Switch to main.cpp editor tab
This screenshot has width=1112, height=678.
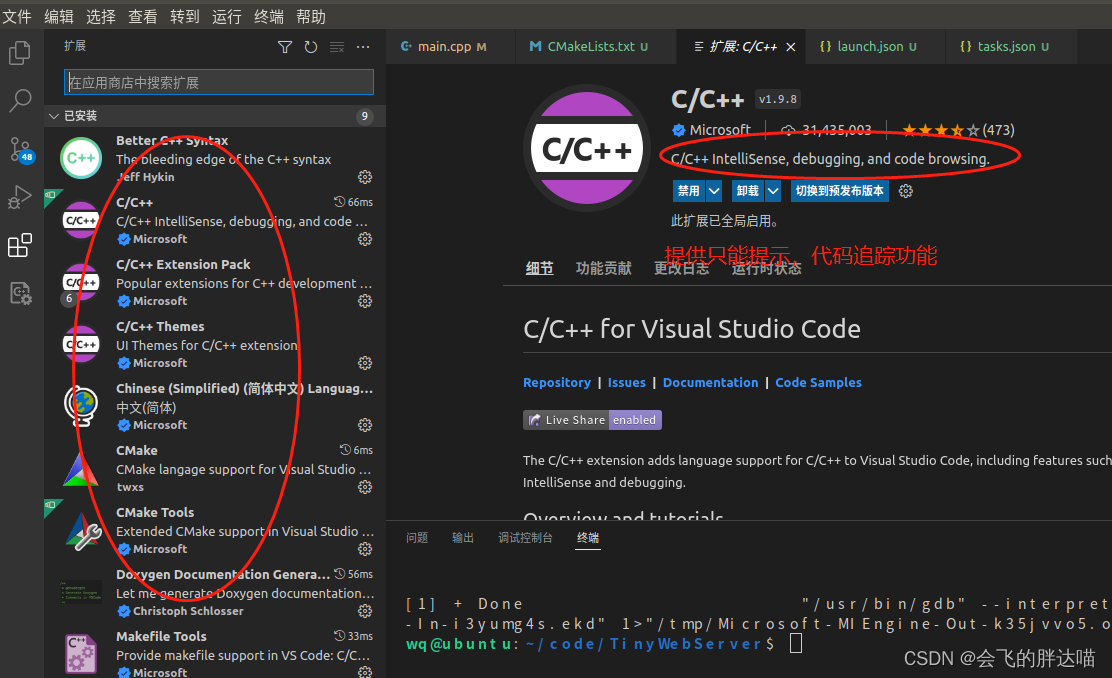click(452, 47)
